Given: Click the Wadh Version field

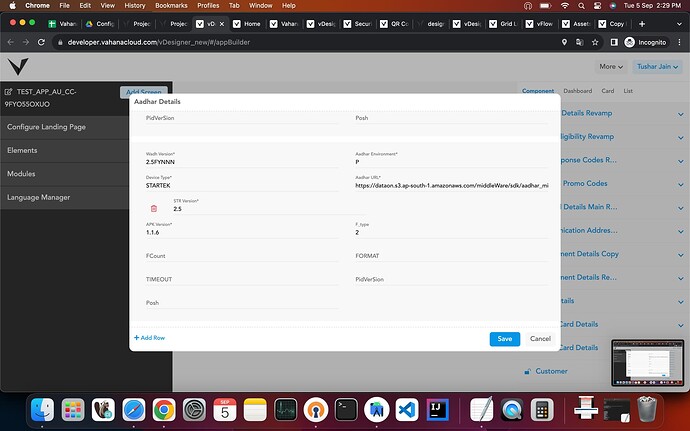Looking at the screenshot, I should pyautogui.click(x=242, y=159).
